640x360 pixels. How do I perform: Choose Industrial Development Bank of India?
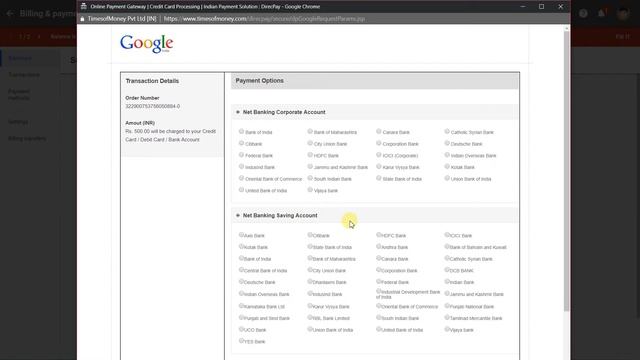378,291
